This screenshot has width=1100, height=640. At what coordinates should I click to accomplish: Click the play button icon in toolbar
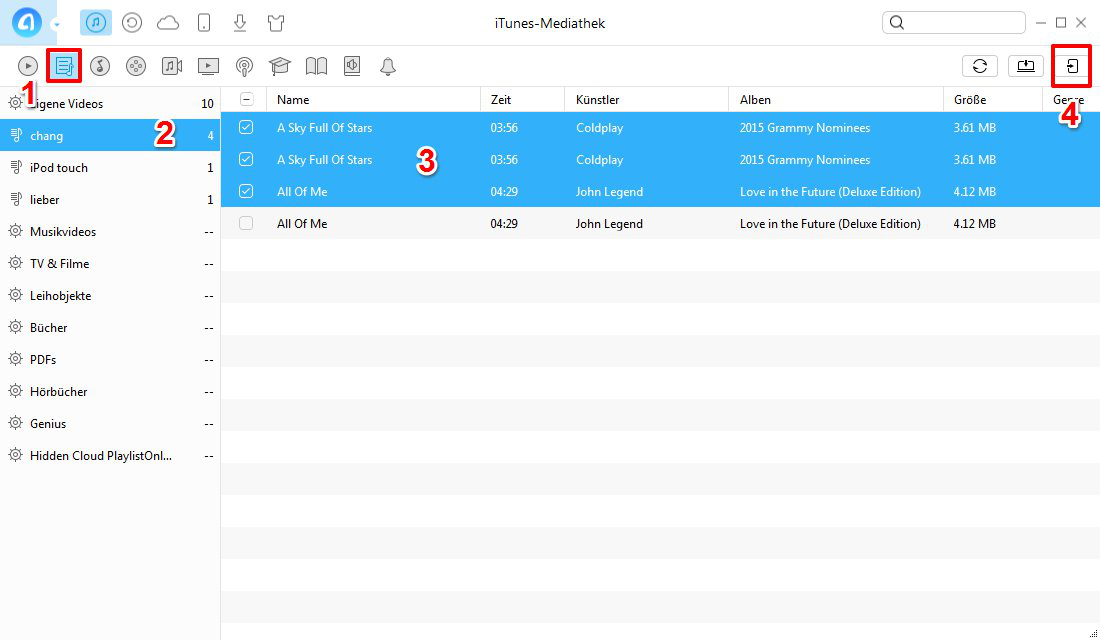click(28, 66)
